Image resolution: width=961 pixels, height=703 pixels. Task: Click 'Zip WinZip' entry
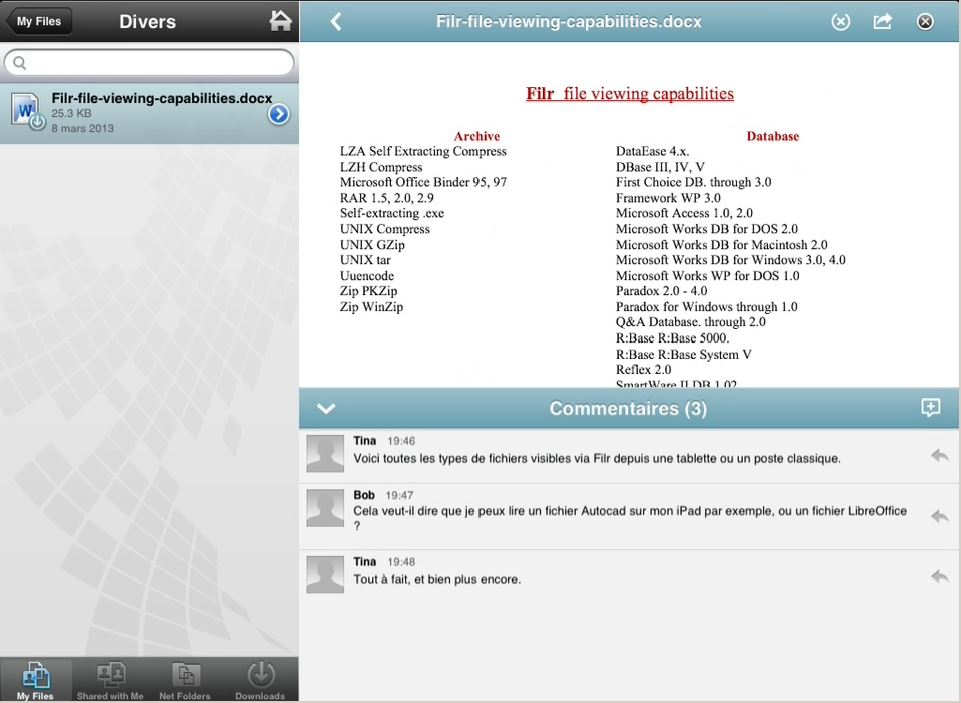pyautogui.click(x=371, y=306)
